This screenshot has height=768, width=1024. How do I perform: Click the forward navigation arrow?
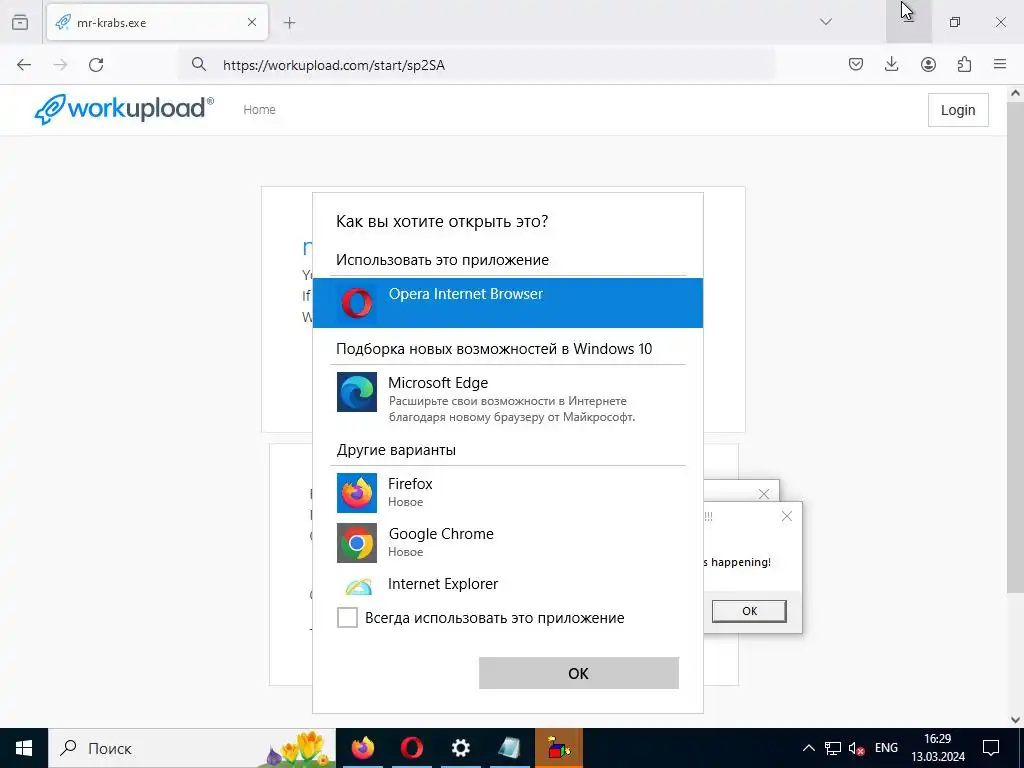click(x=60, y=65)
